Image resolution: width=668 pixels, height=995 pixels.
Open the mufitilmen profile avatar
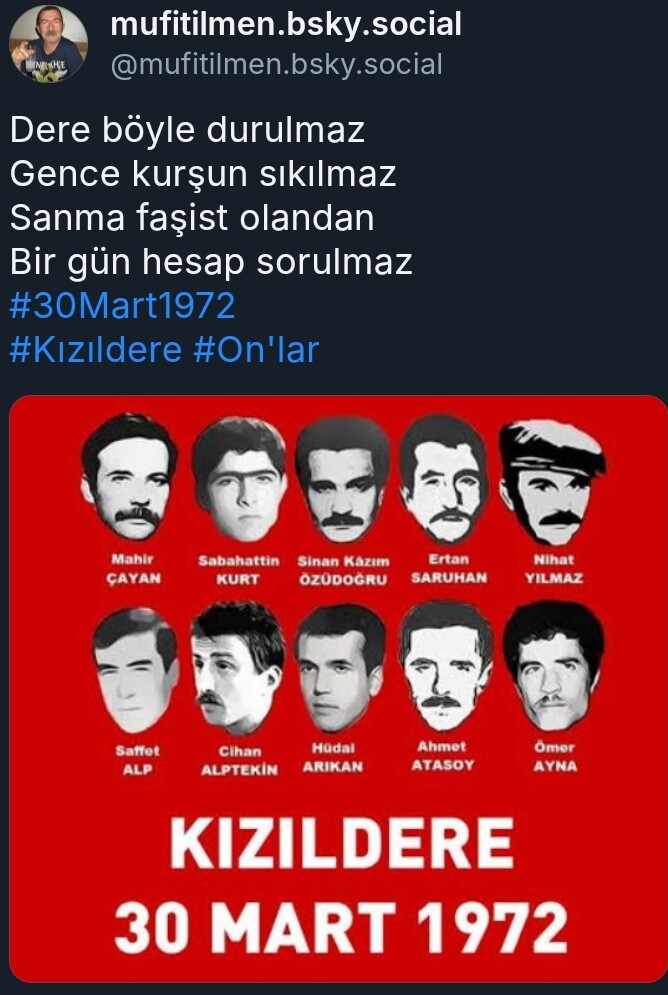click(x=48, y=43)
